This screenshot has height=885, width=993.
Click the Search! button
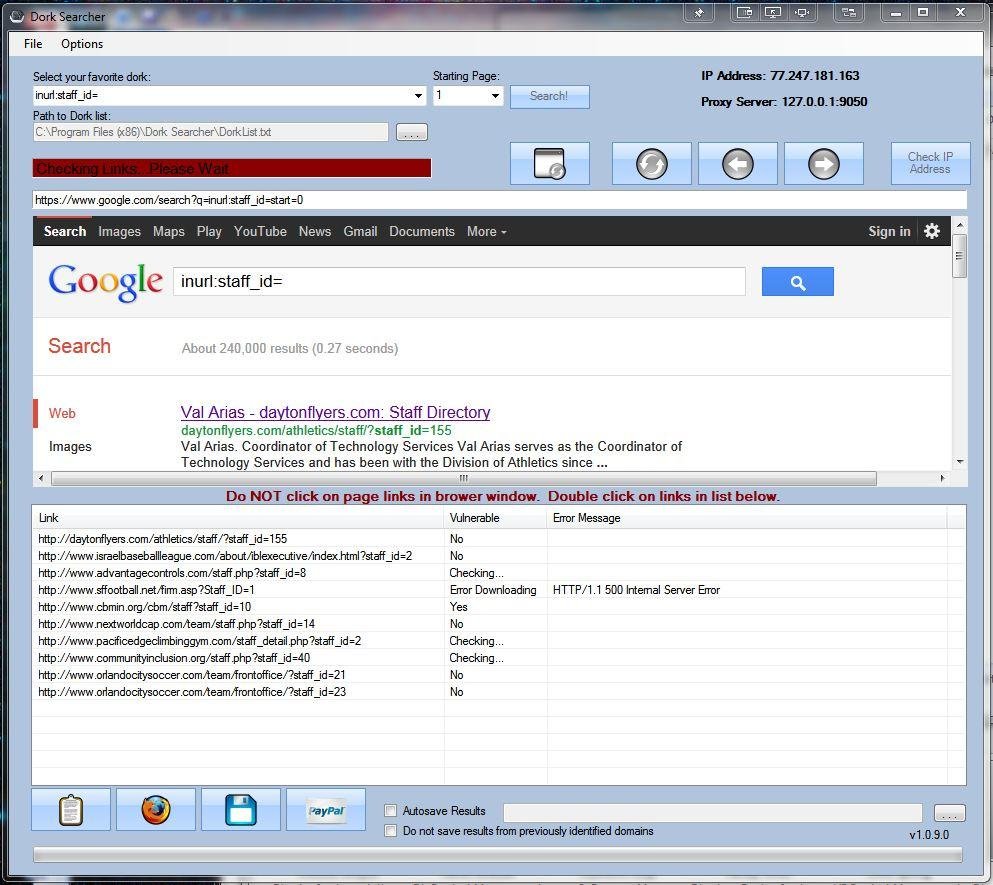point(549,96)
